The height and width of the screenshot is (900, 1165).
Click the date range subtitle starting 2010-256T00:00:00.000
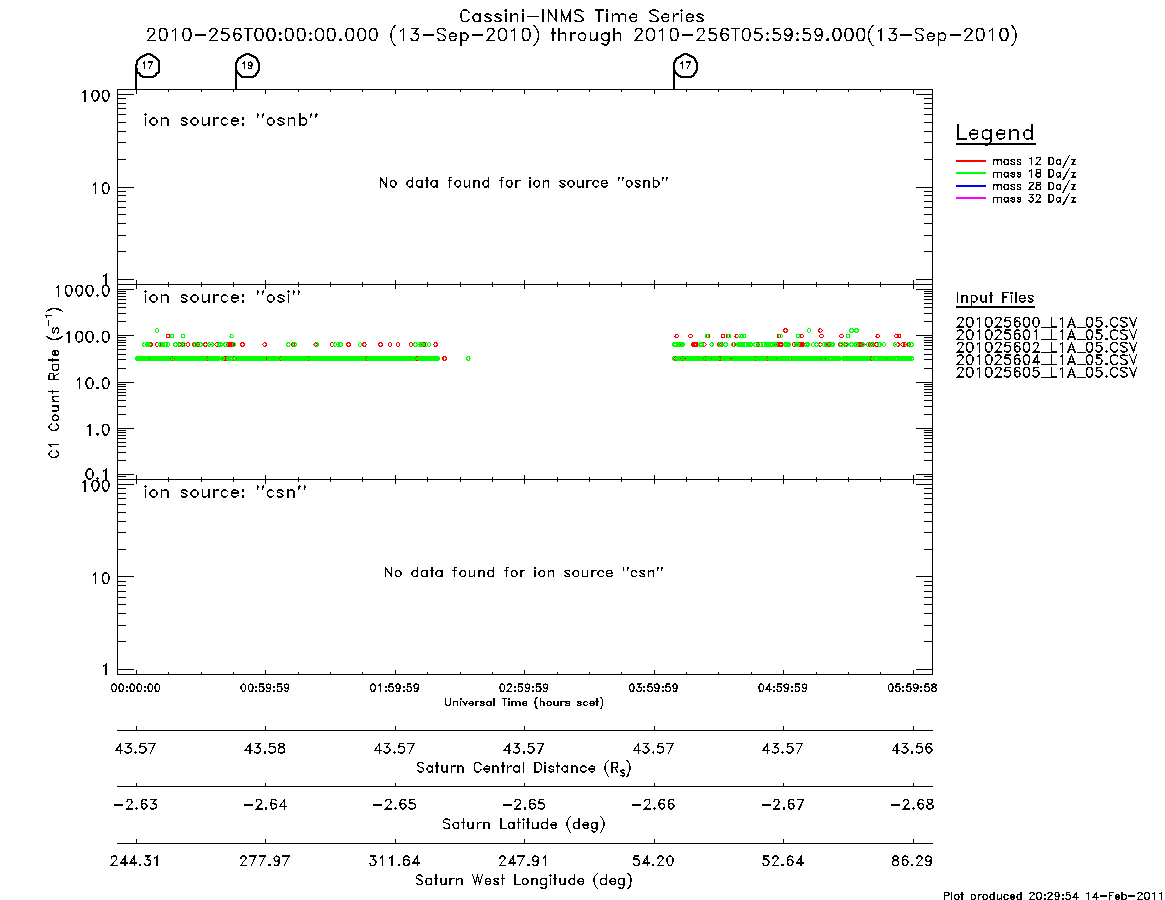coord(582,35)
